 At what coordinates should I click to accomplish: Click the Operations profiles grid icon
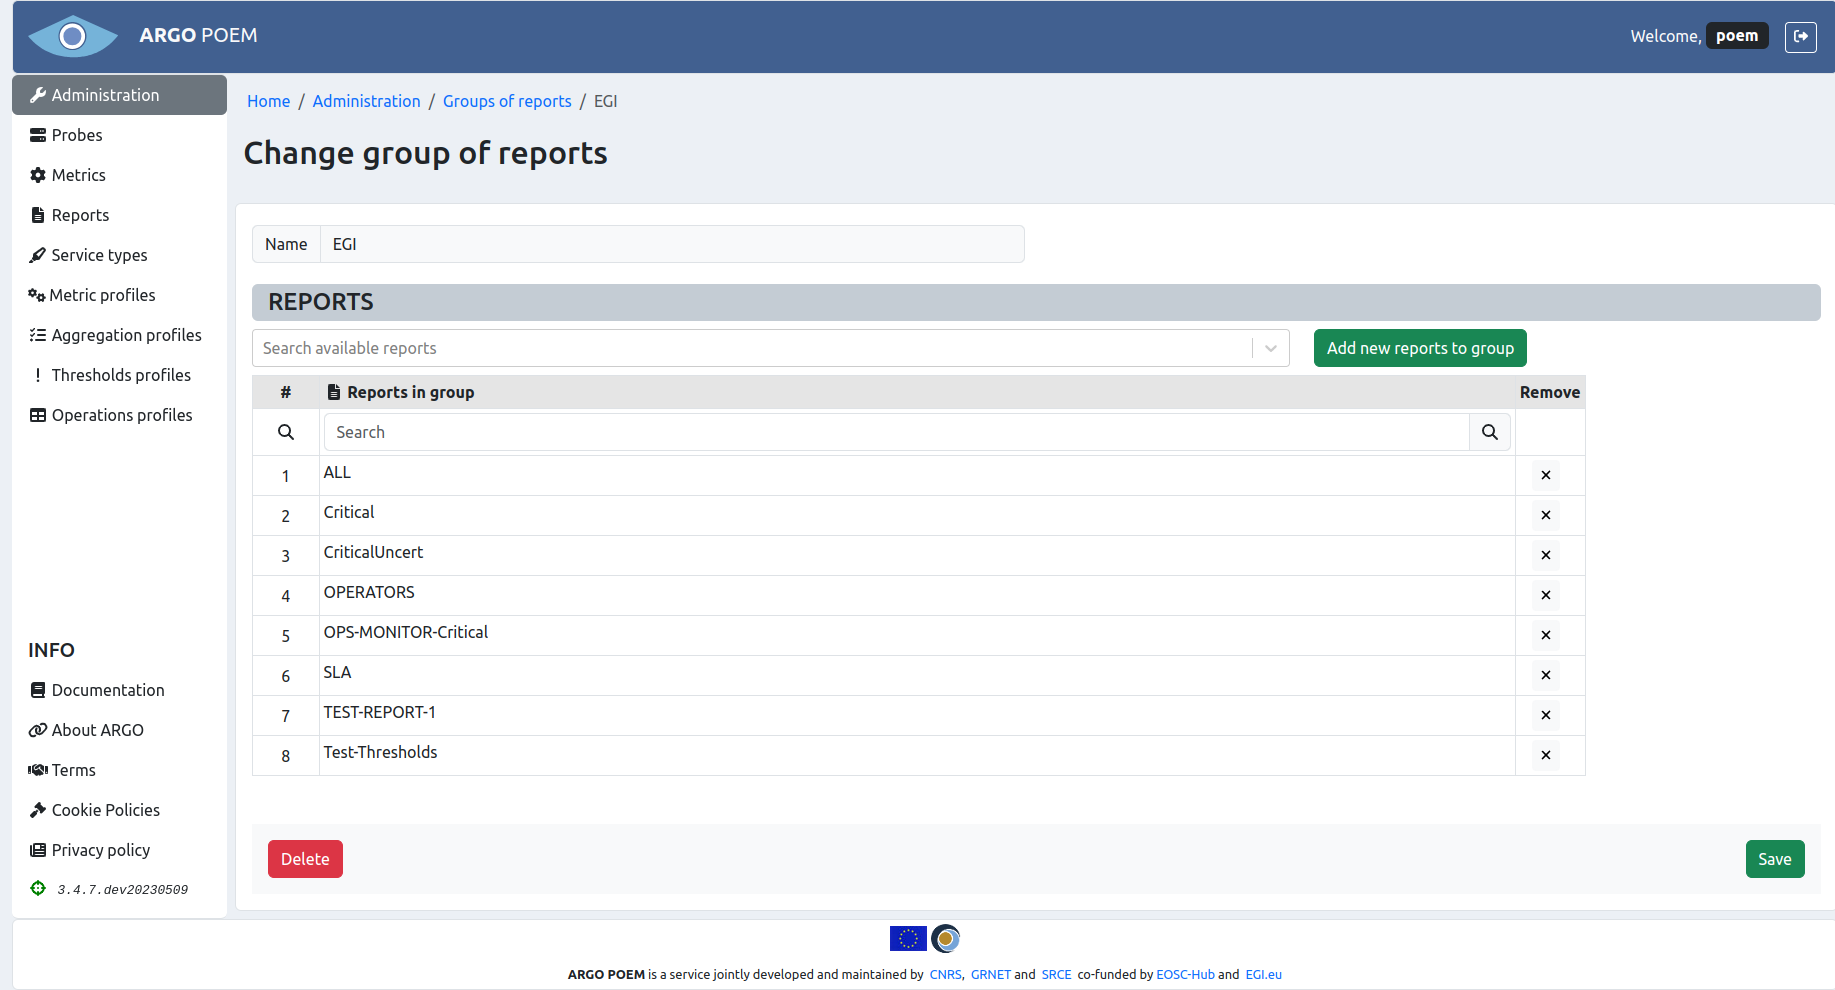(38, 414)
